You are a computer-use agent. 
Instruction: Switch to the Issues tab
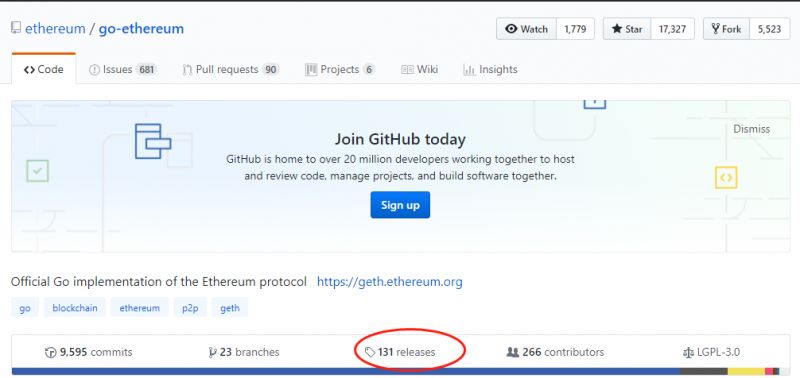(122, 69)
